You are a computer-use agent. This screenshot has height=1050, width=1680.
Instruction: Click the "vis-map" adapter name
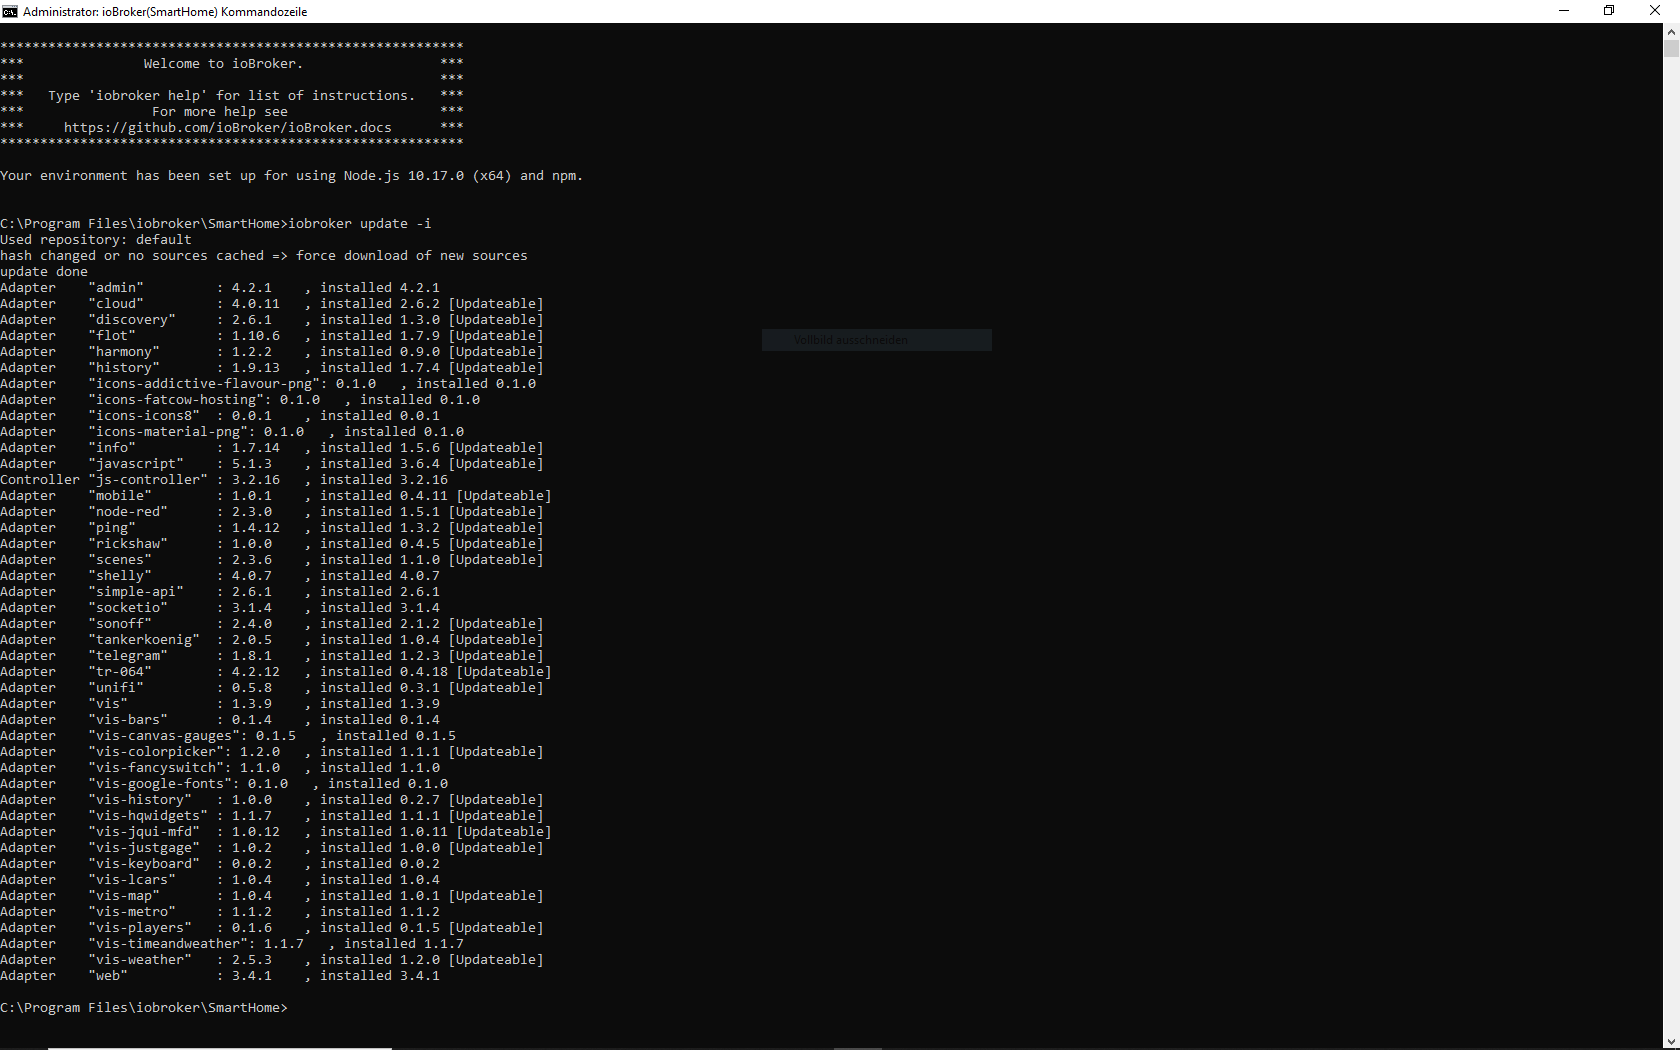click(124, 896)
